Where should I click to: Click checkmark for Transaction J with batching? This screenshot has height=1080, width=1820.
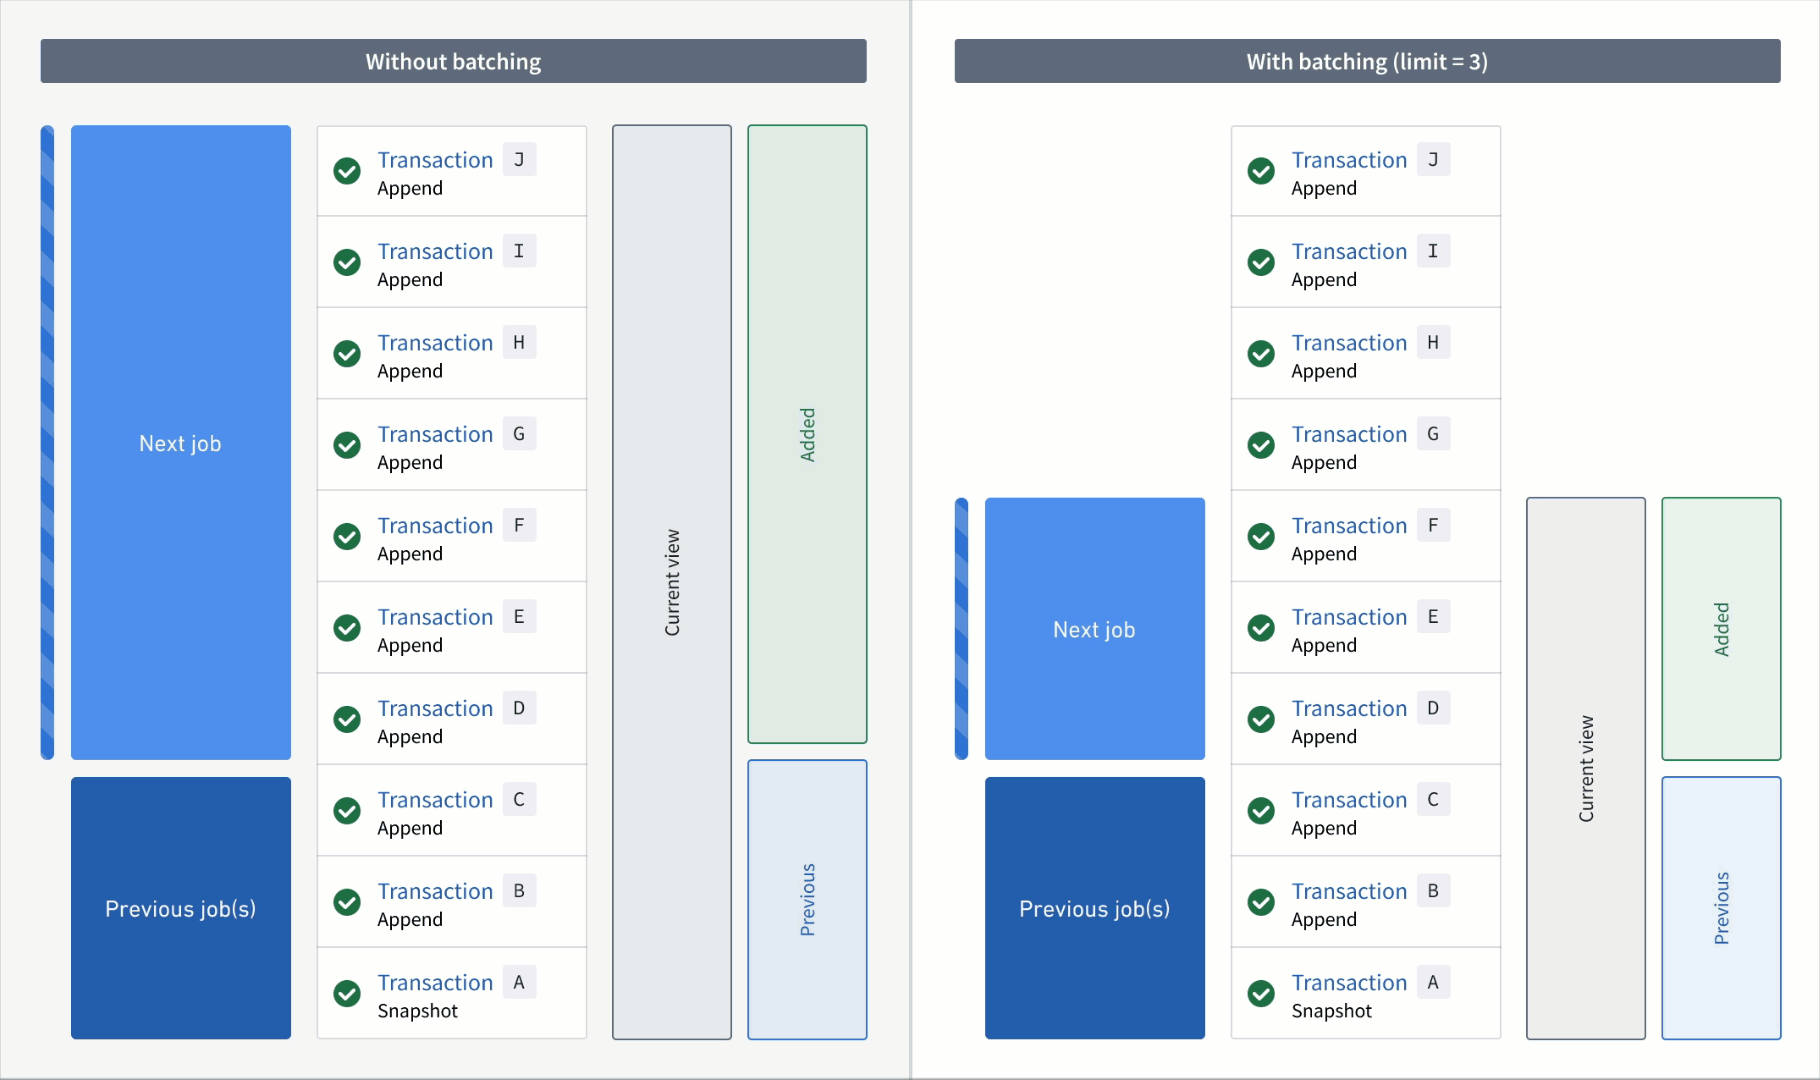1261,171
